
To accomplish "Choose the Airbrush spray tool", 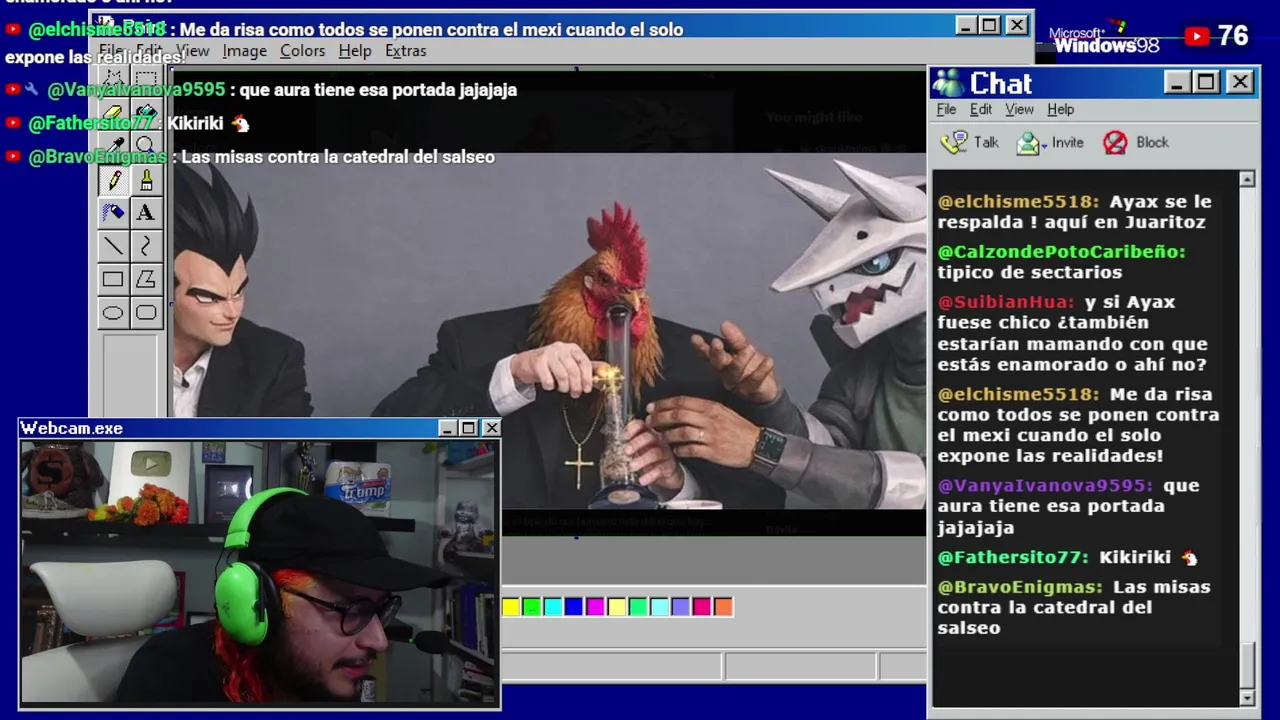I will pos(113,213).
